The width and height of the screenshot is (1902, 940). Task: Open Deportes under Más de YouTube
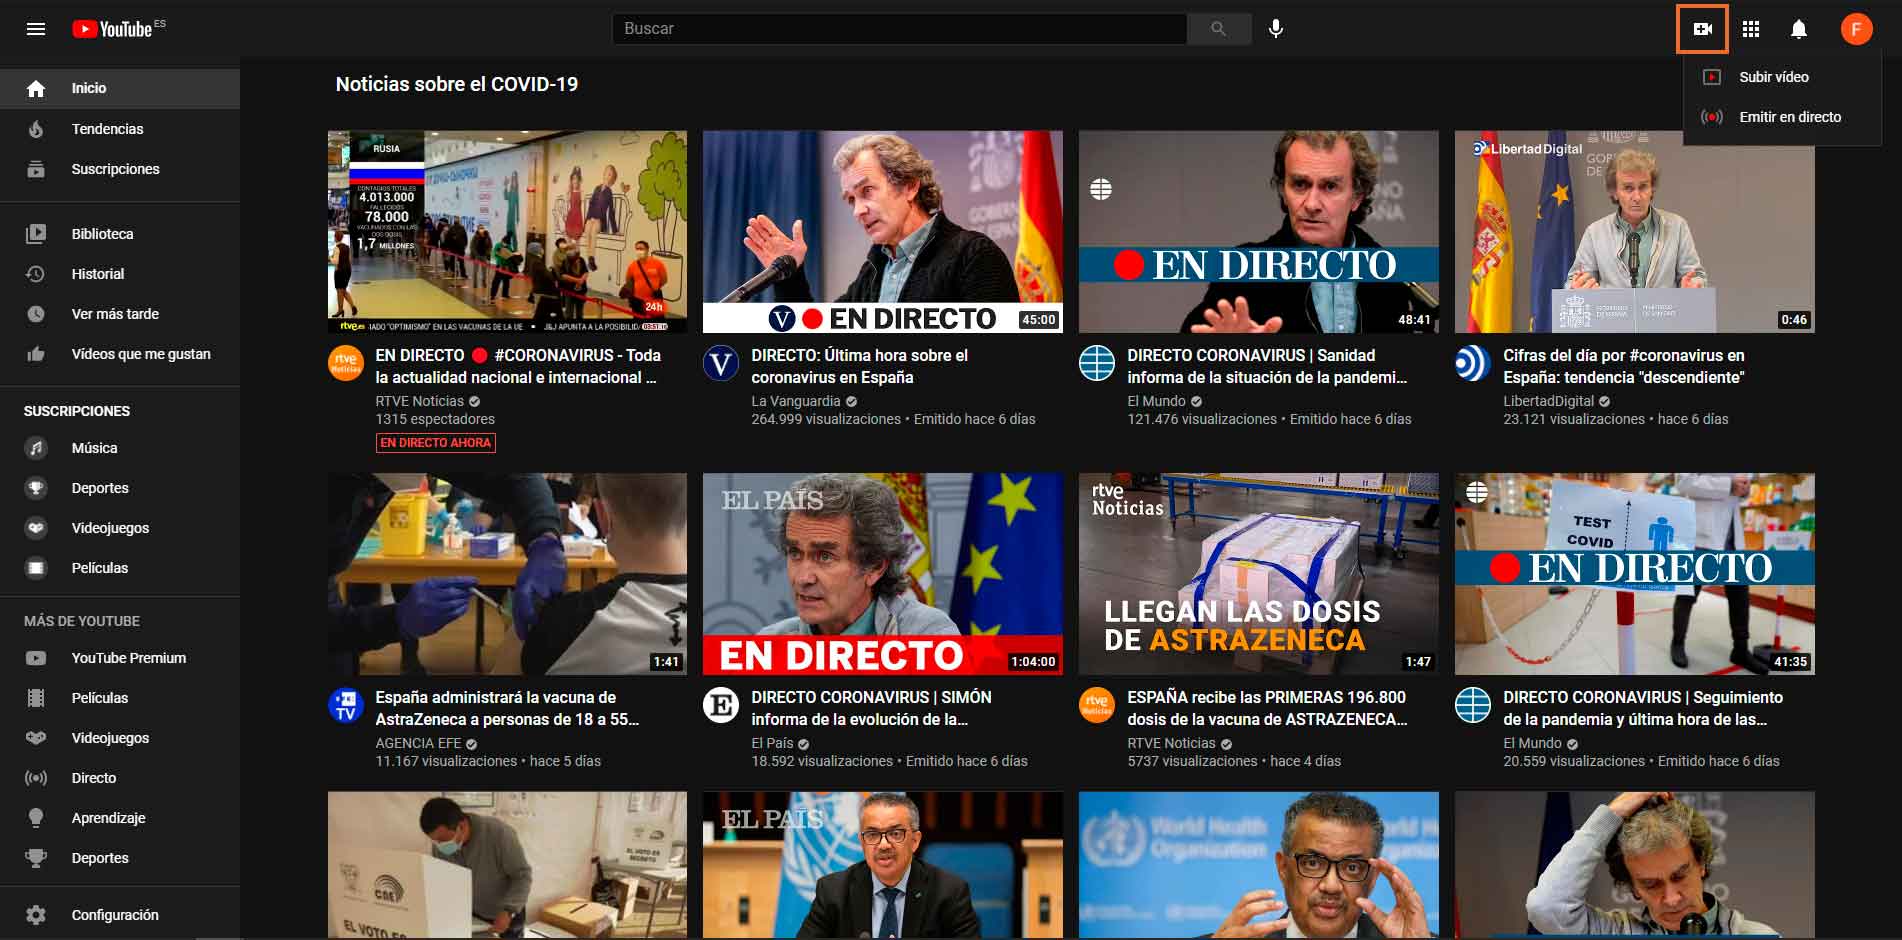tap(120, 858)
